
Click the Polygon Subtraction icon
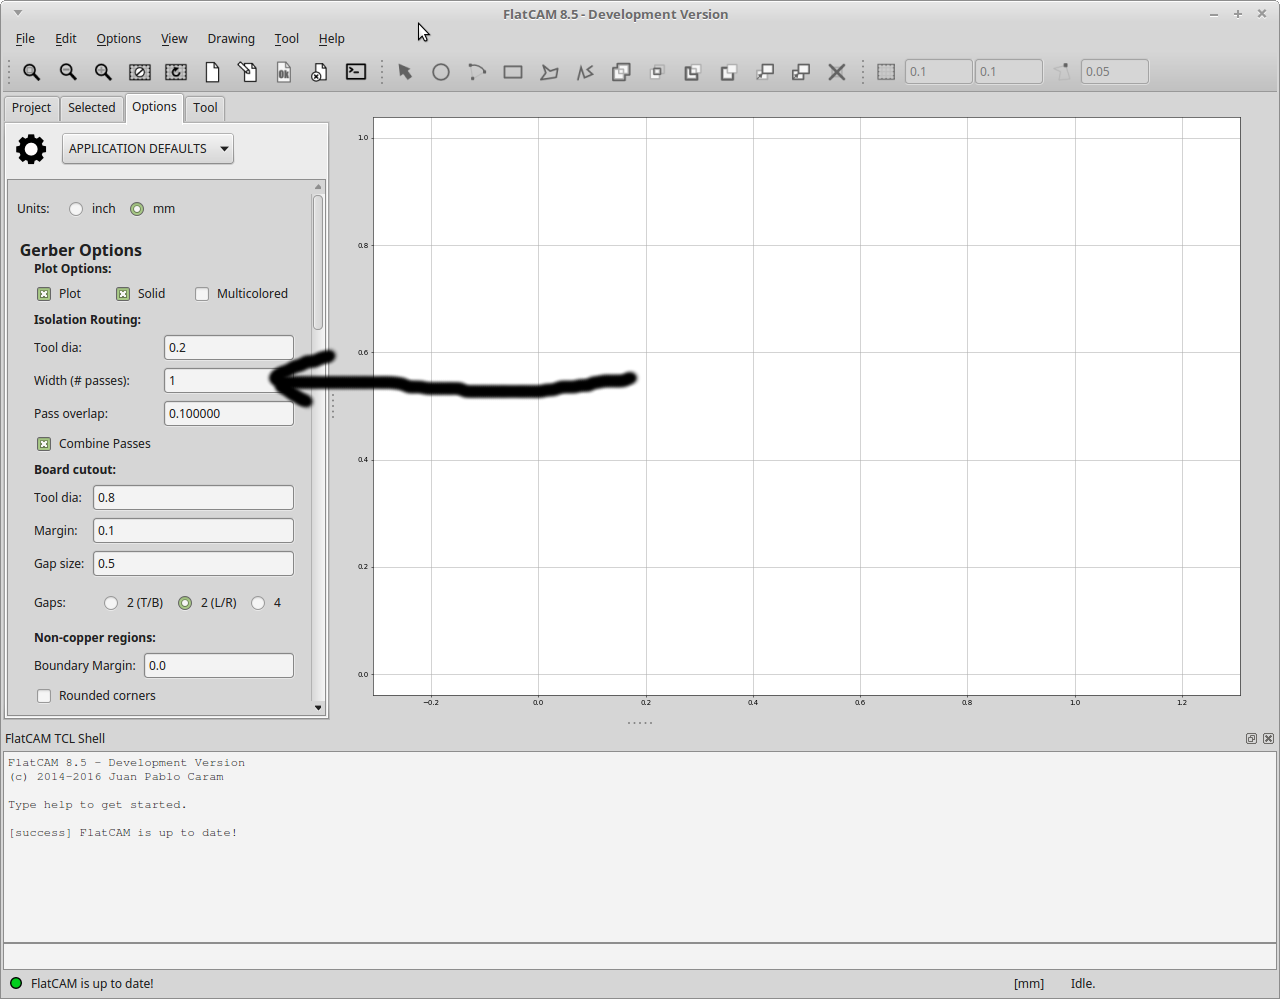(692, 72)
